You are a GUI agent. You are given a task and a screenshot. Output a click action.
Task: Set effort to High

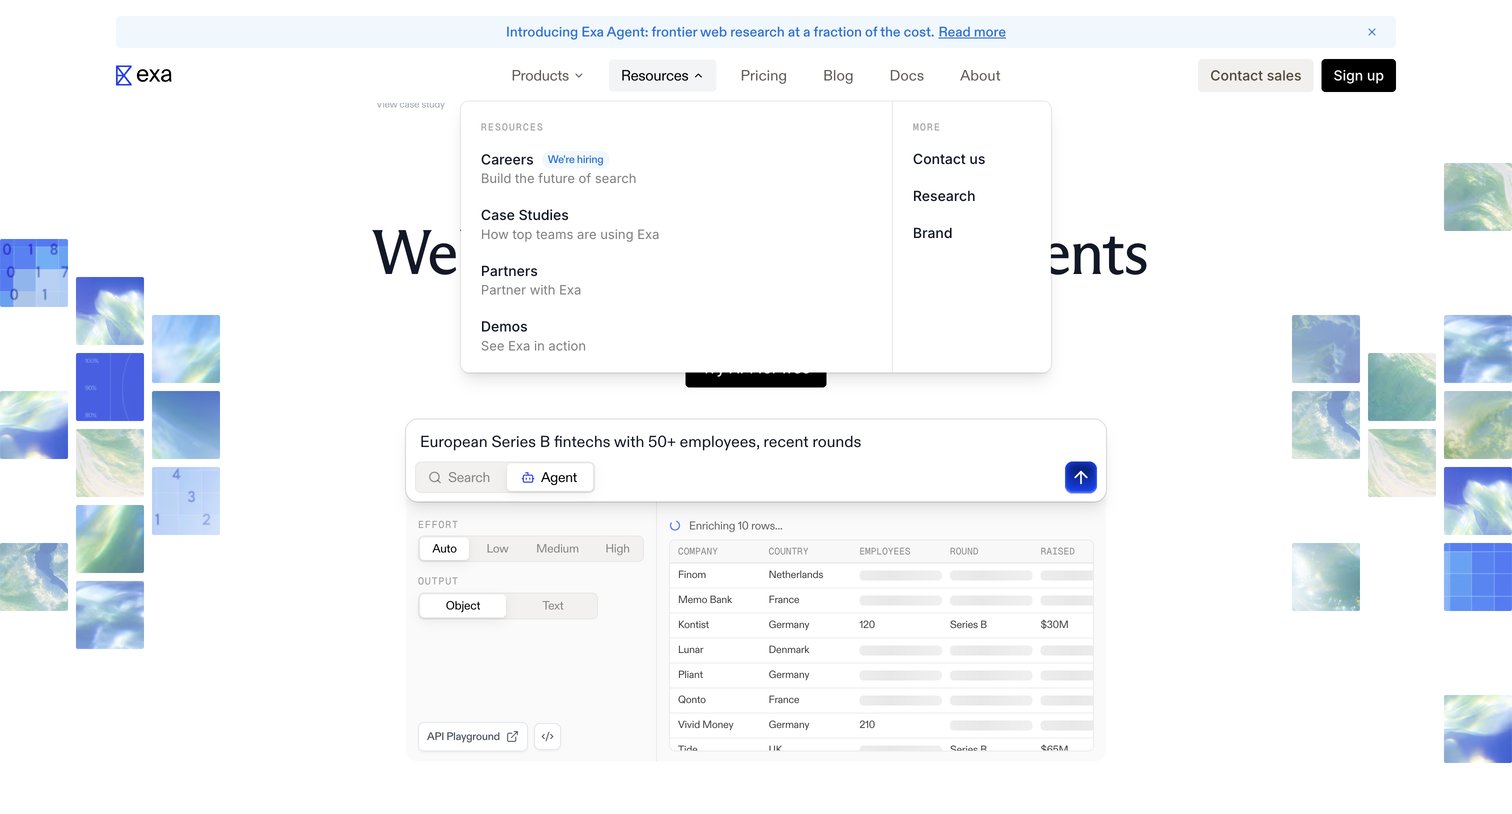(618, 549)
